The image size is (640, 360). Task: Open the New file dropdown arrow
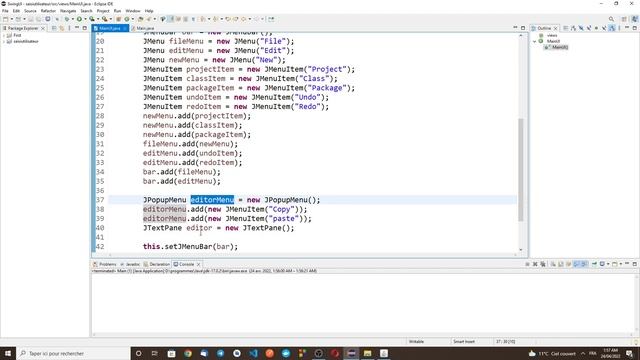tap(11, 19)
